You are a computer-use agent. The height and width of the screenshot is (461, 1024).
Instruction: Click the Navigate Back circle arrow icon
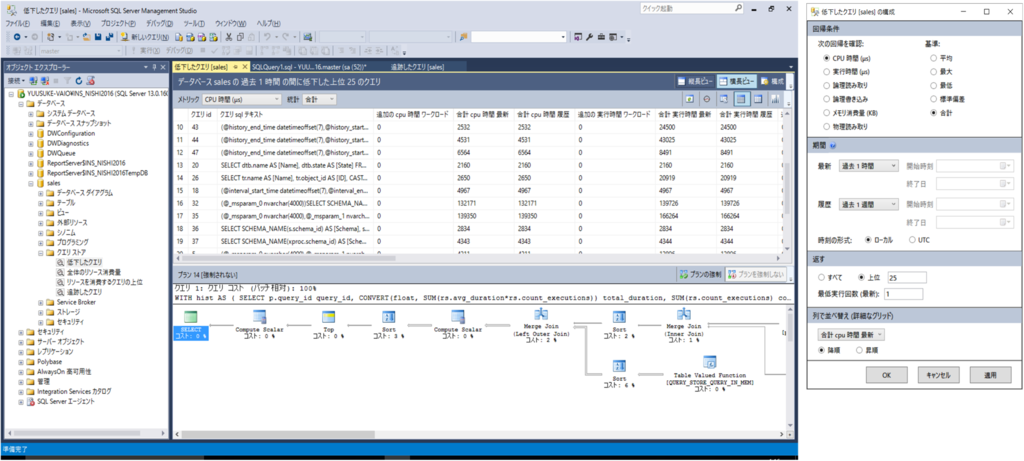pyautogui.click(x=16, y=37)
